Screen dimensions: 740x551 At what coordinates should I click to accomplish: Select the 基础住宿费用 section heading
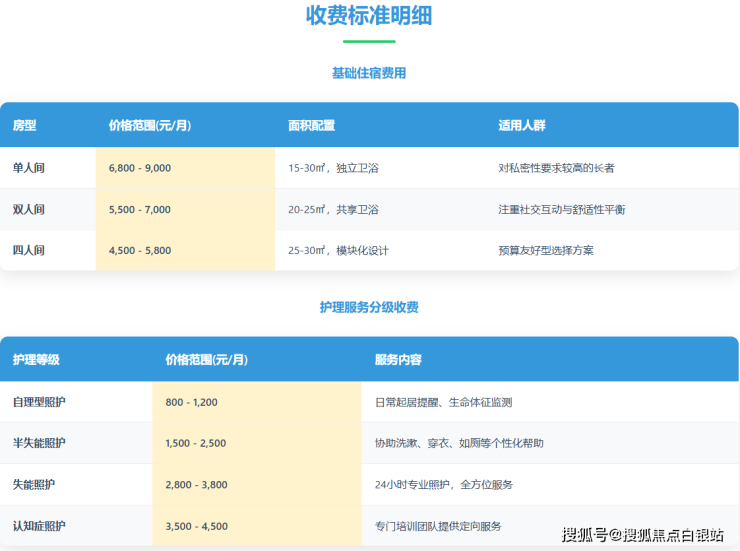point(369,73)
